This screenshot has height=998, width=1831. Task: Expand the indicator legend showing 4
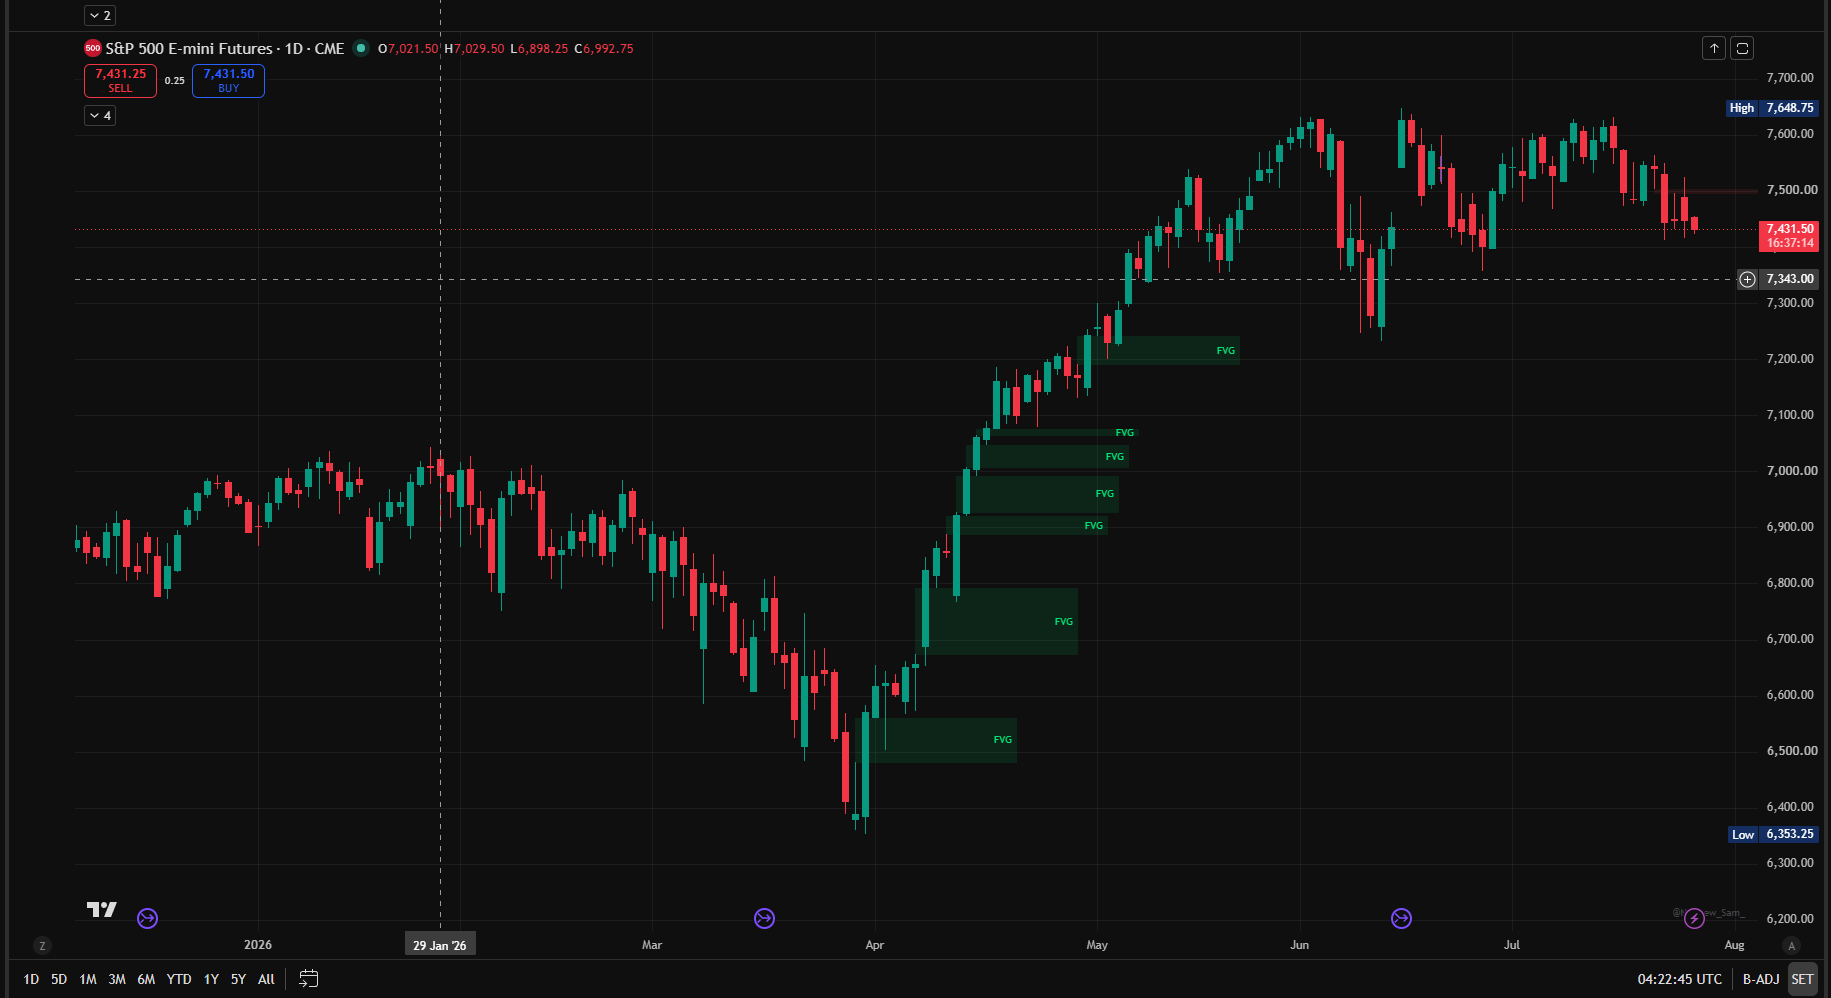[x=100, y=116]
